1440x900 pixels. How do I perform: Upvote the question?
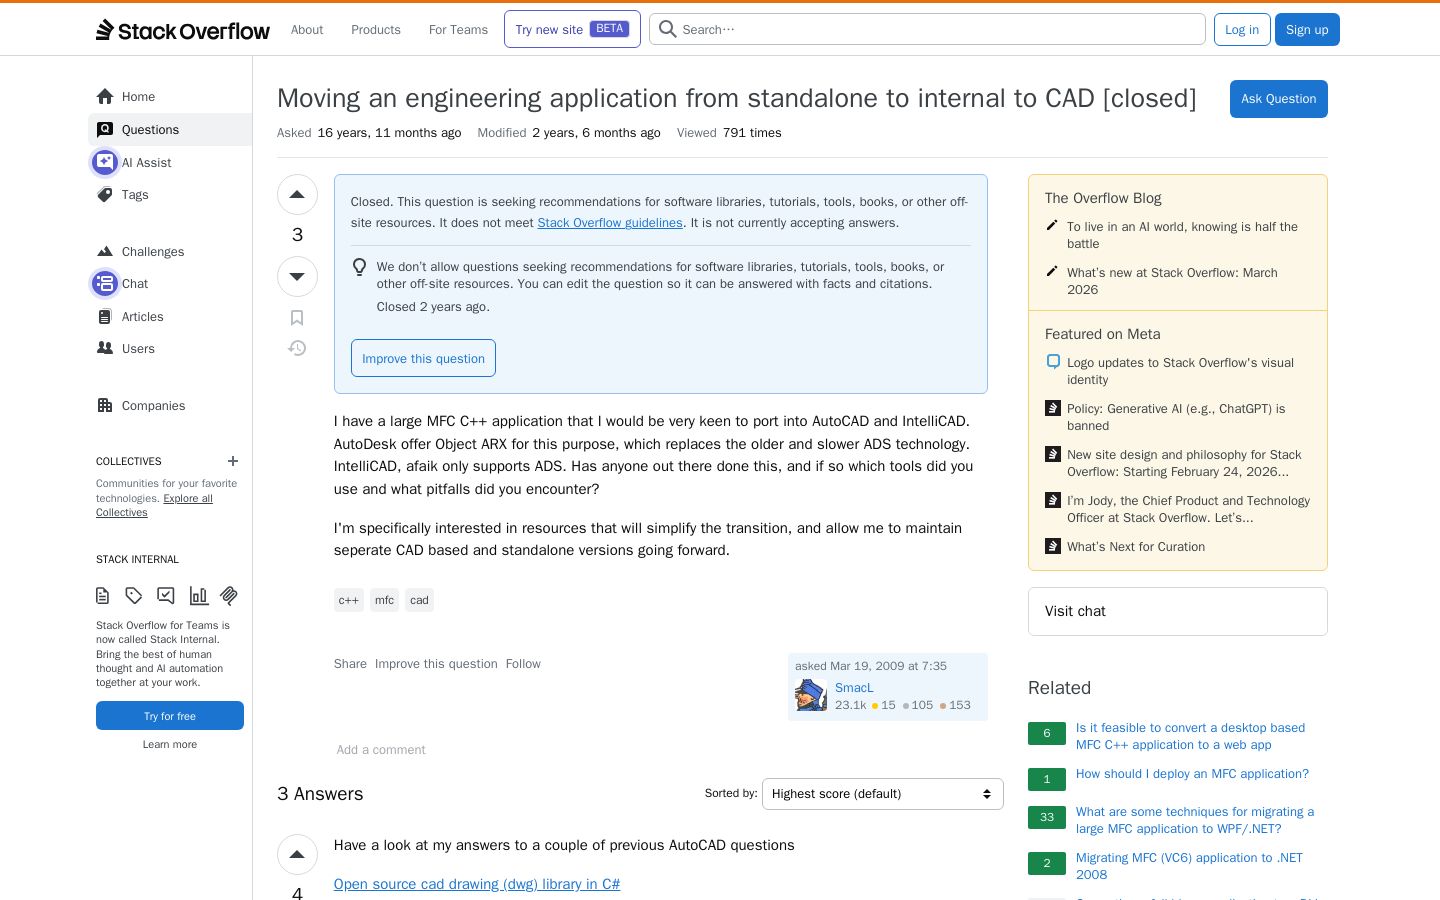(x=297, y=194)
